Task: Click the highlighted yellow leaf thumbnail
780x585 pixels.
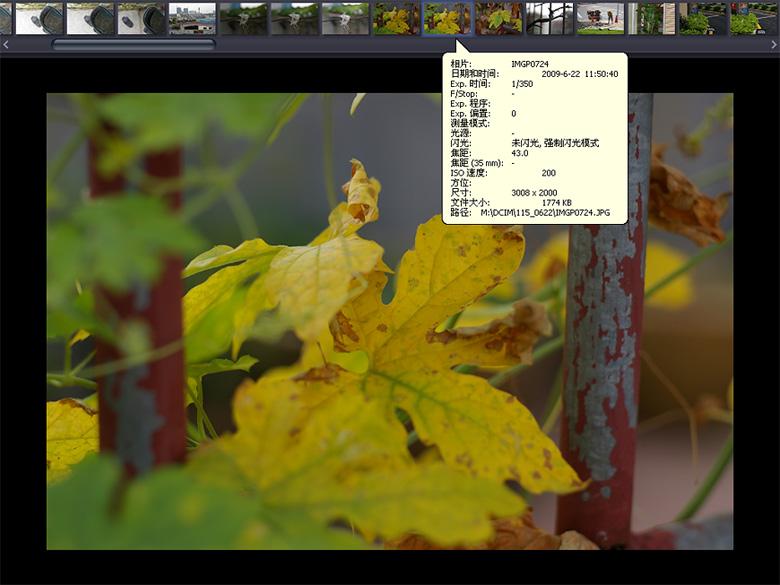Action: pos(447,18)
